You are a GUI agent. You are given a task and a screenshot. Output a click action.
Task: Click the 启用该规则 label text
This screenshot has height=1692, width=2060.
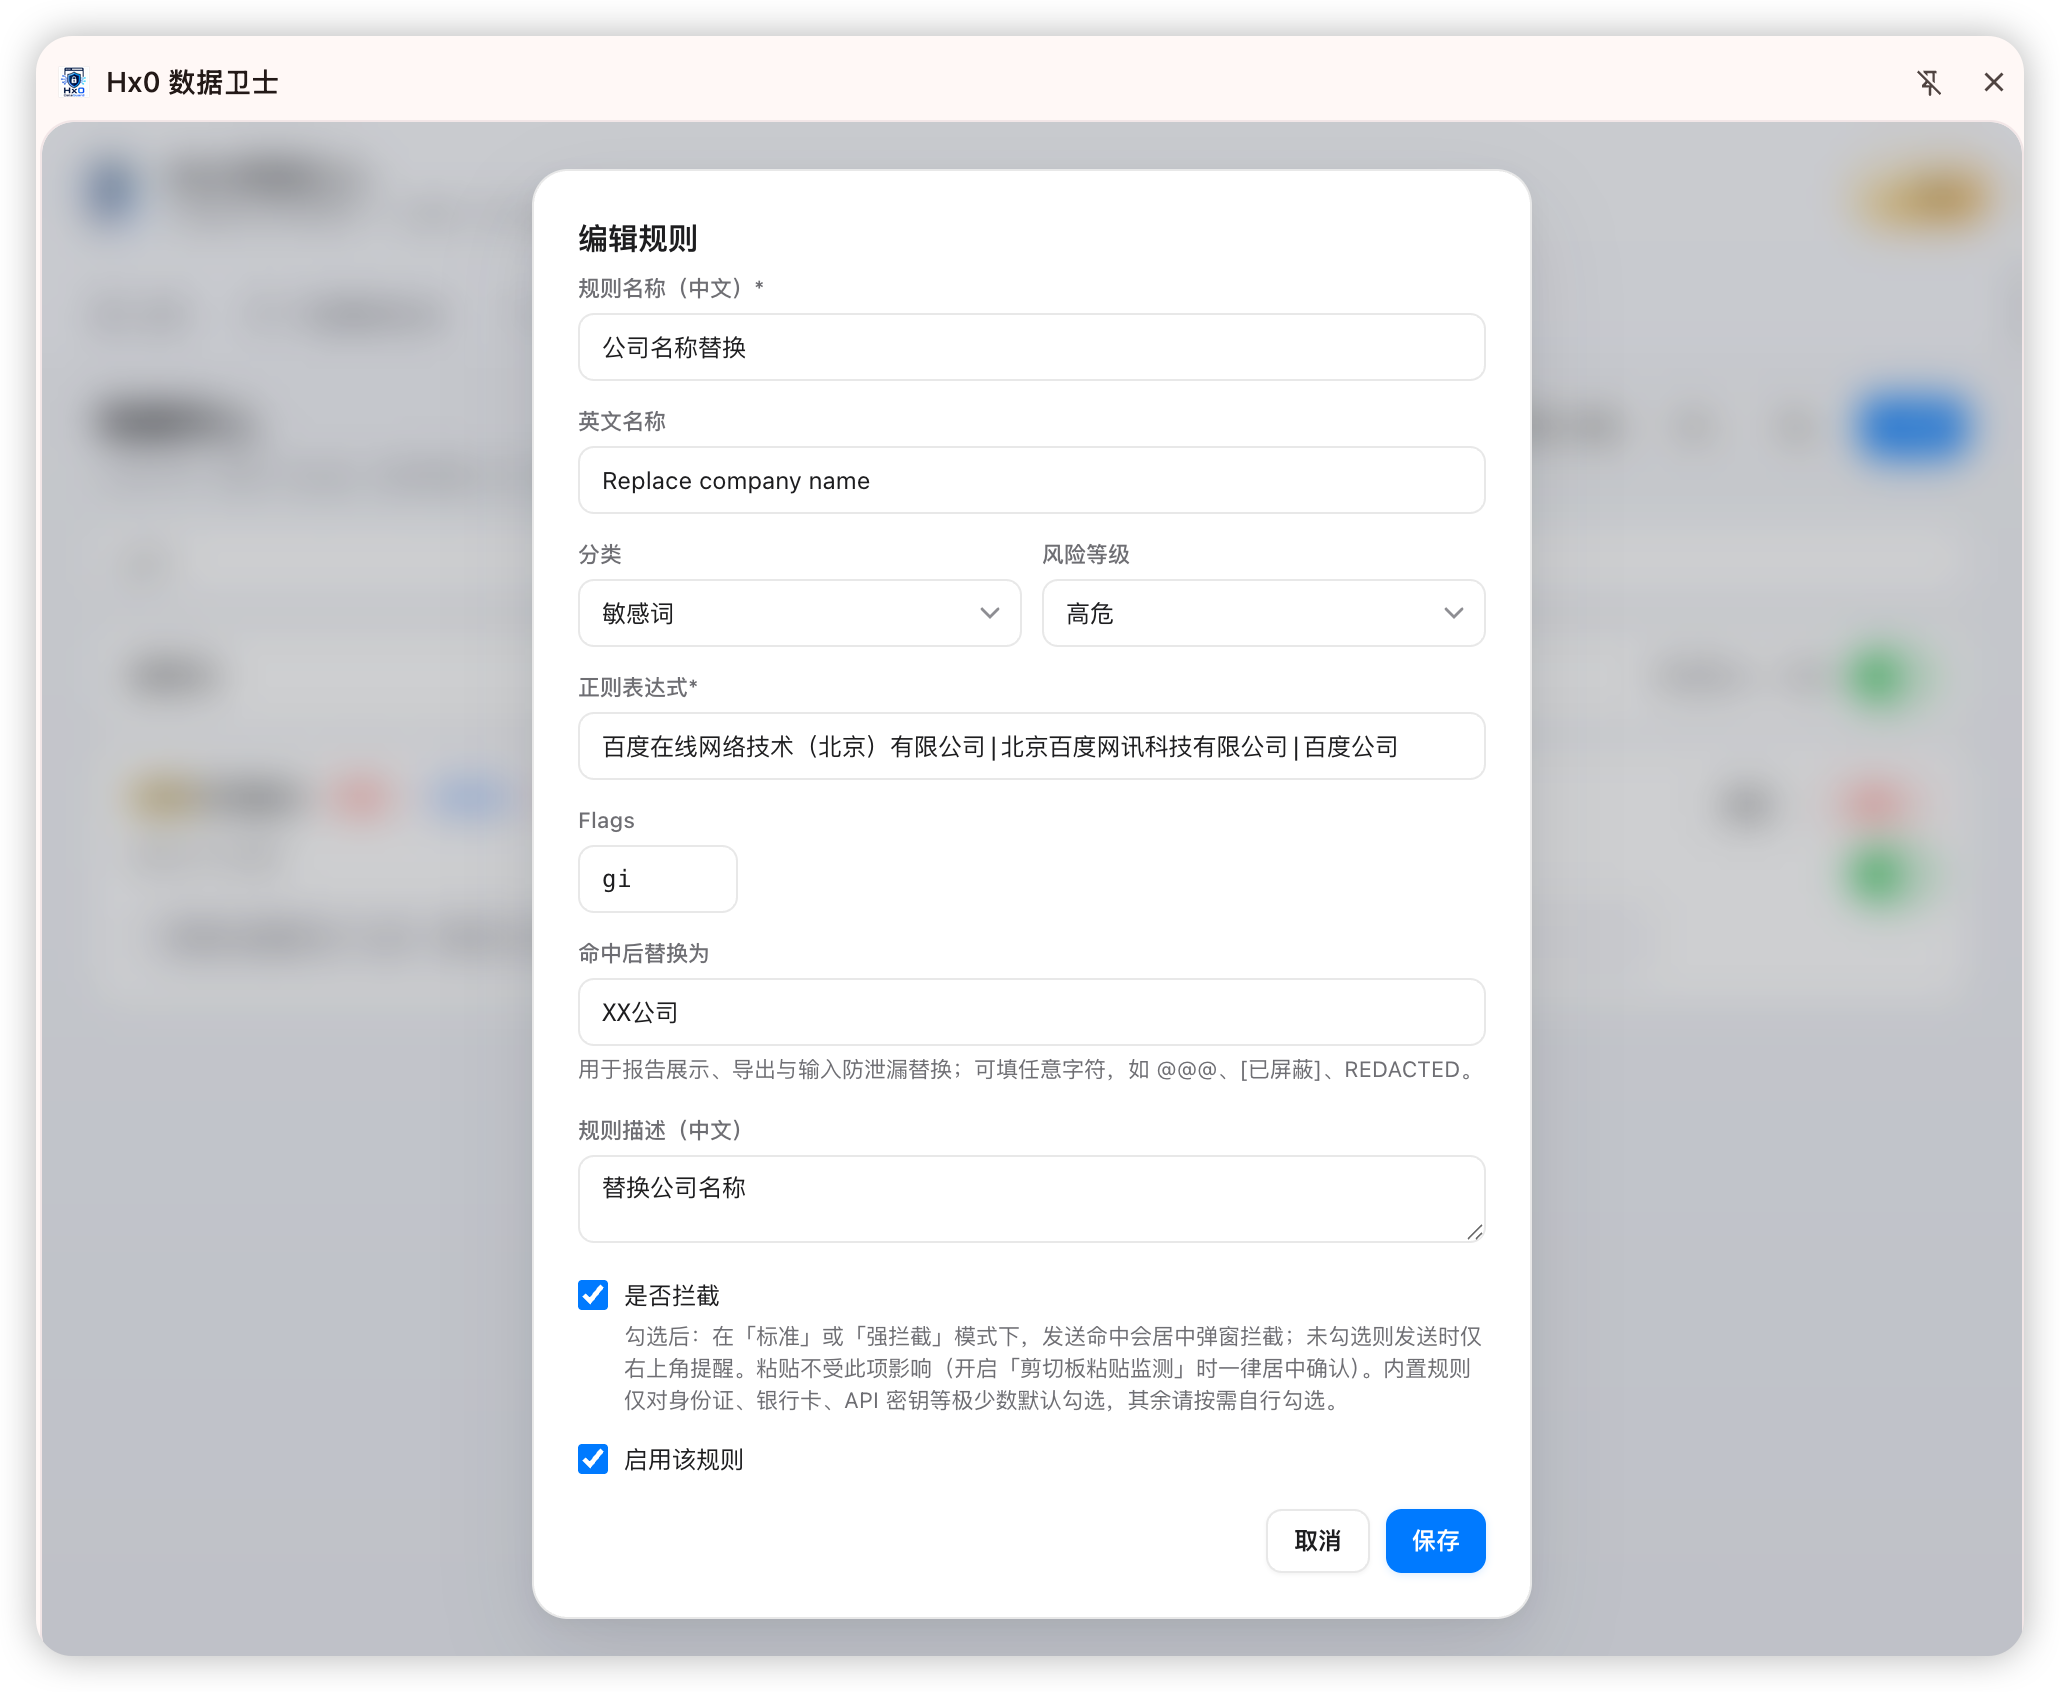(684, 1460)
